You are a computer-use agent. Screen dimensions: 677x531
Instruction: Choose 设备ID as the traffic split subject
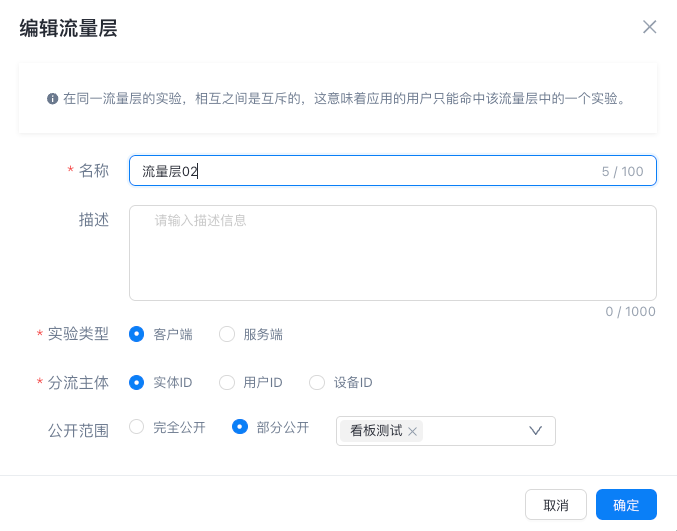coord(317,382)
